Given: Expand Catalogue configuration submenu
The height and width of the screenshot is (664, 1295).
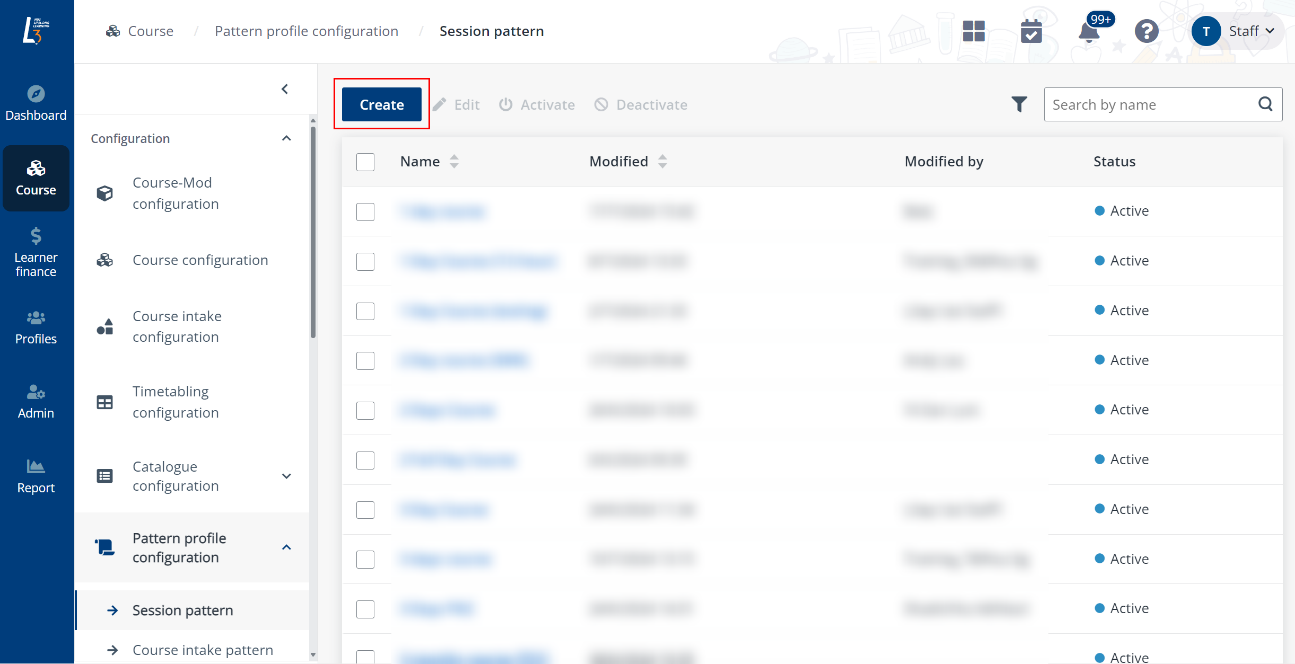Looking at the screenshot, I should [x=286, y=476].
